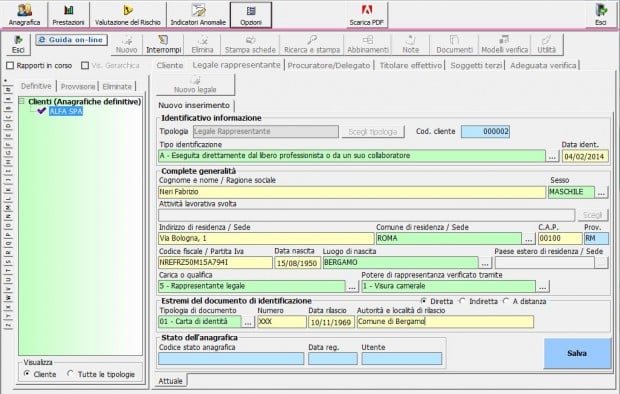The width and height of the screenshot is (620, 394).
Task: Open the Prestazioni module
Action: point(68,15)
